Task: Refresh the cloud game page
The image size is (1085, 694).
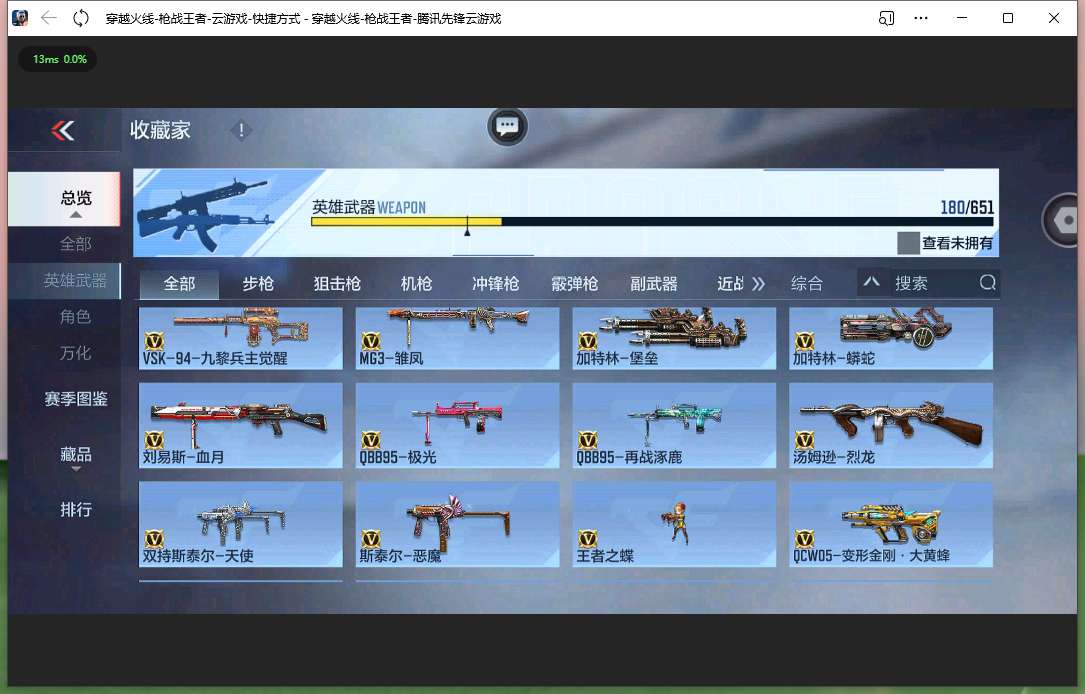Action: [81, 18]
